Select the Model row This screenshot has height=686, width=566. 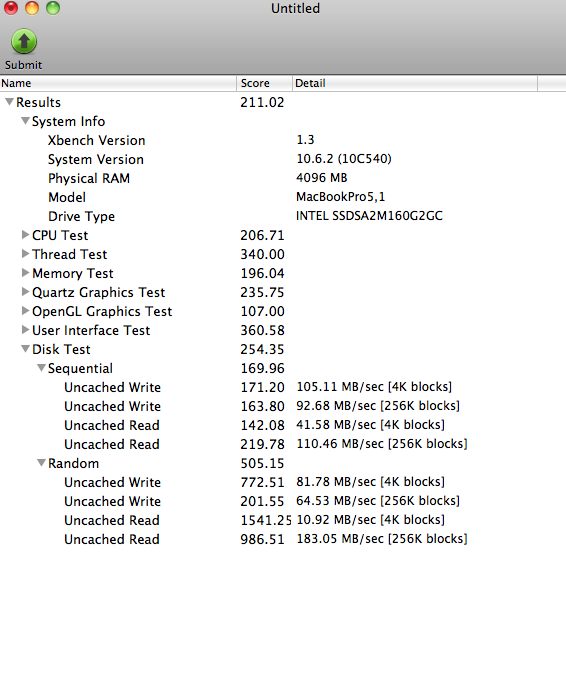pyautogui.click(x=283, y=197)
